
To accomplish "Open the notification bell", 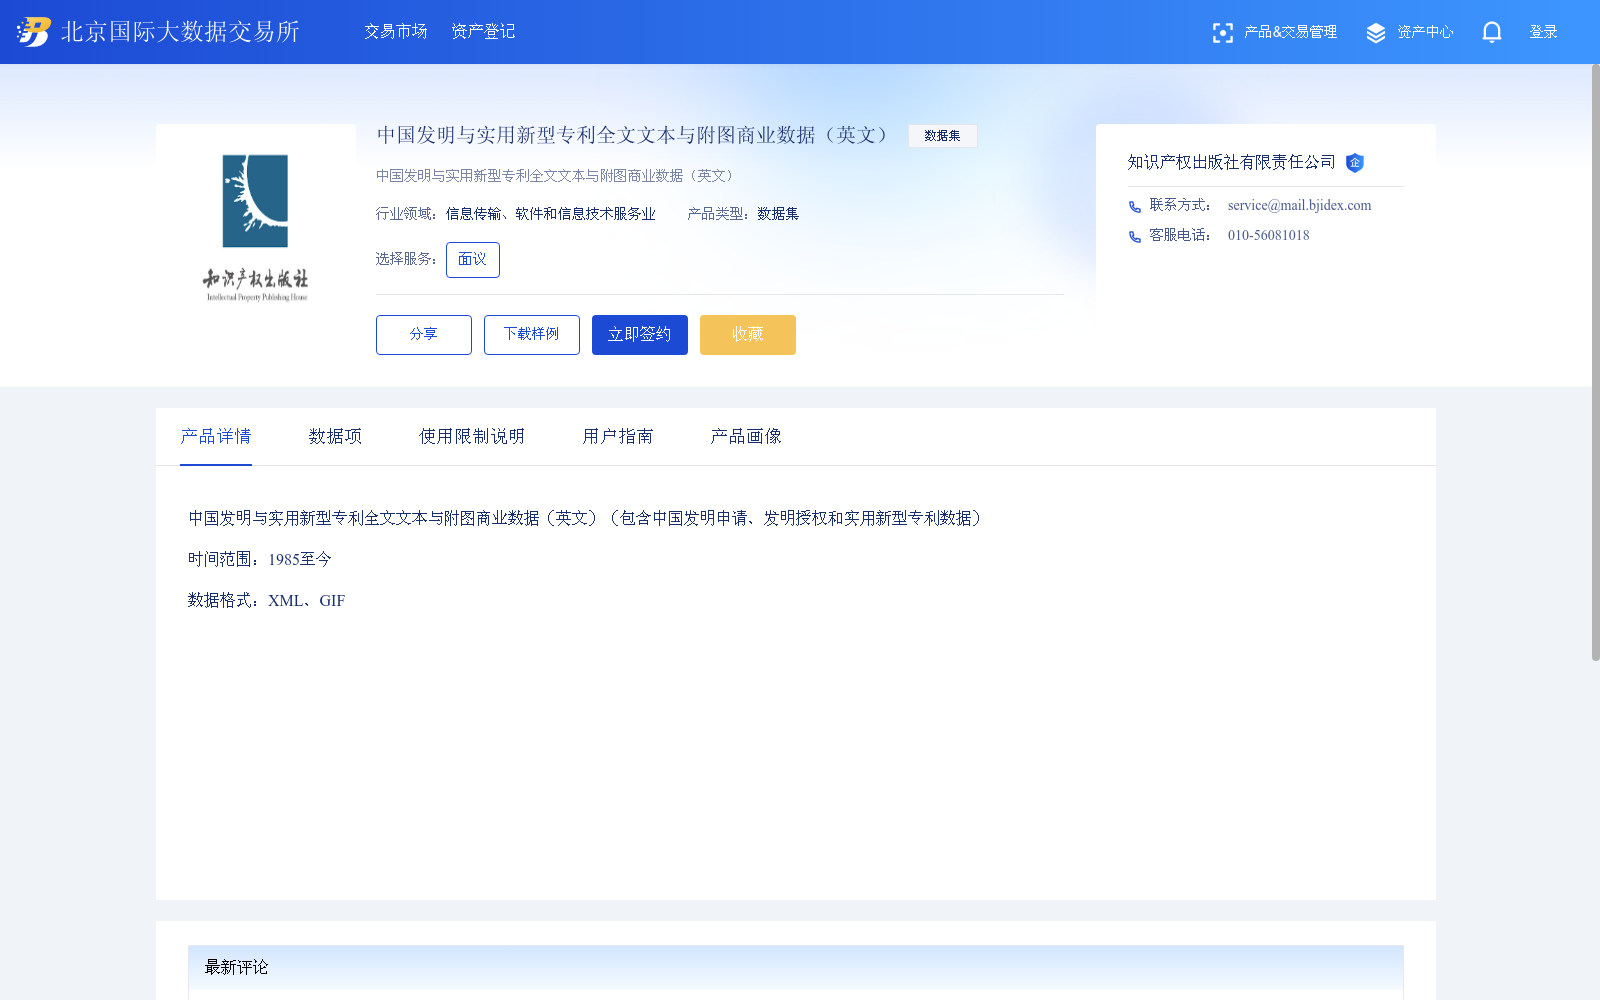I will (x=1492, y=32).
